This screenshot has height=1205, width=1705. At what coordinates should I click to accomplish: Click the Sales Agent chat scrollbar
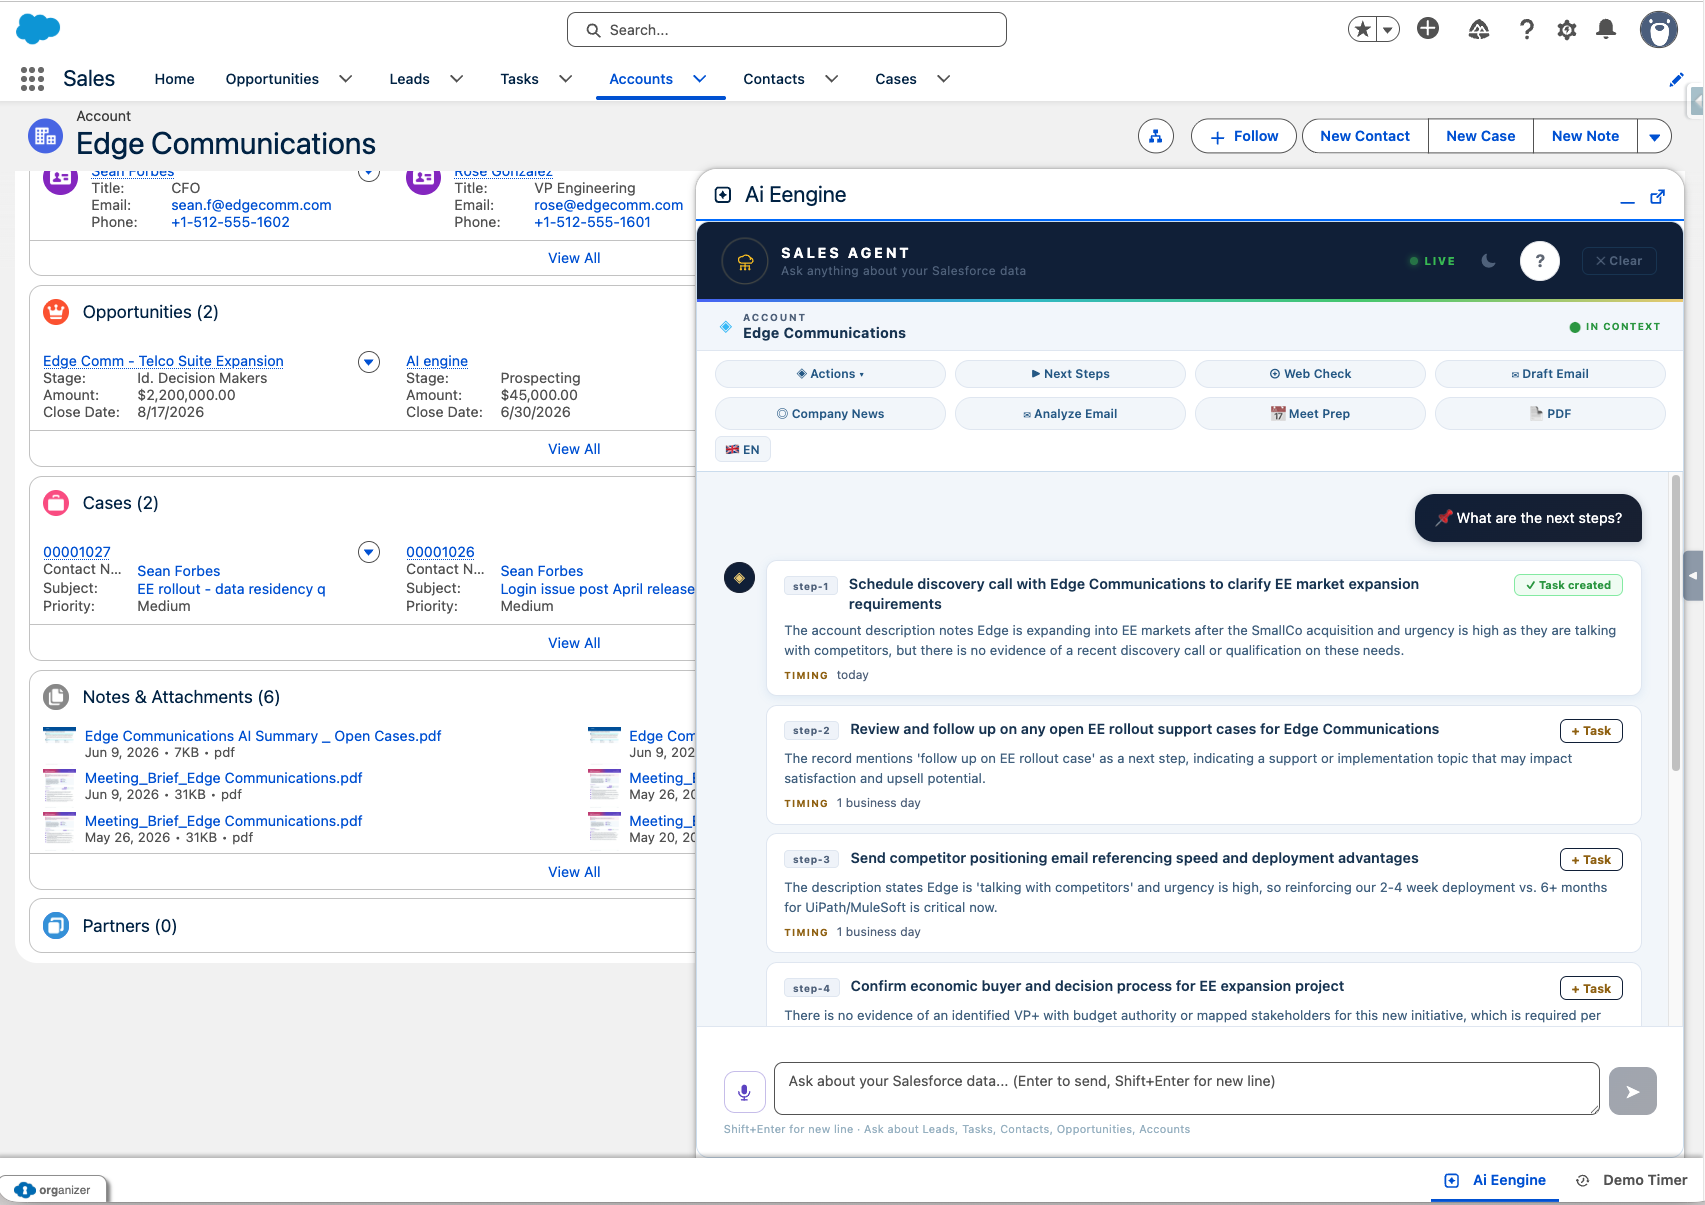[1676, 623]
